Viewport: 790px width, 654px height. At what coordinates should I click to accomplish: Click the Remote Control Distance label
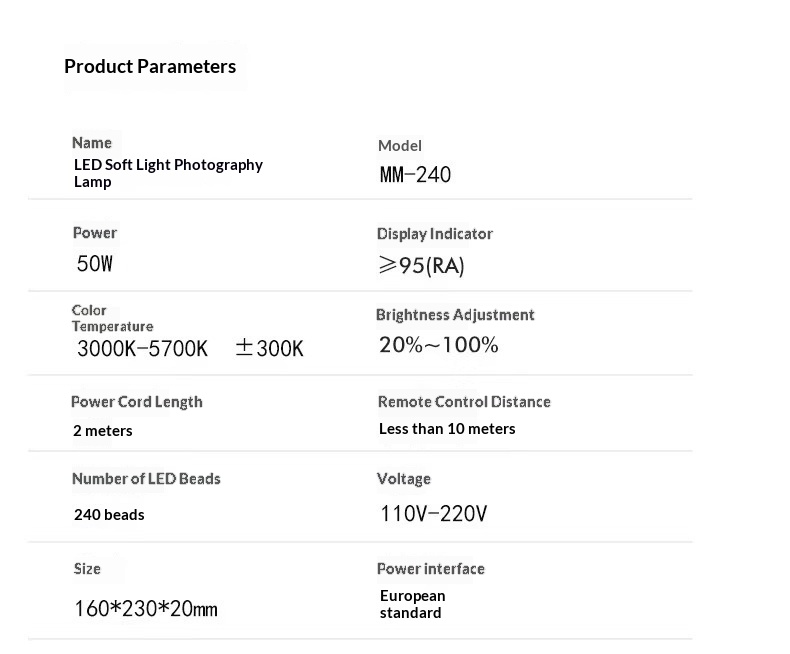tap(464, 402)
